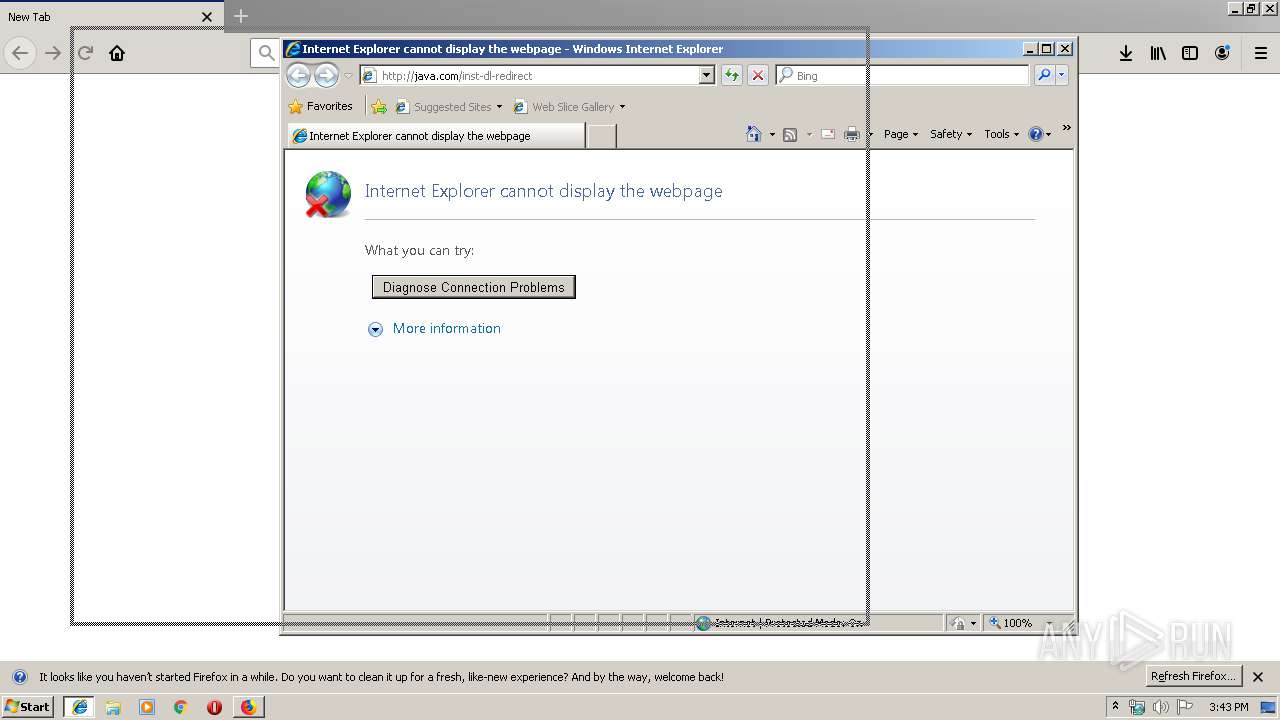Click Internet Explorer's Back arrow button

298,75
